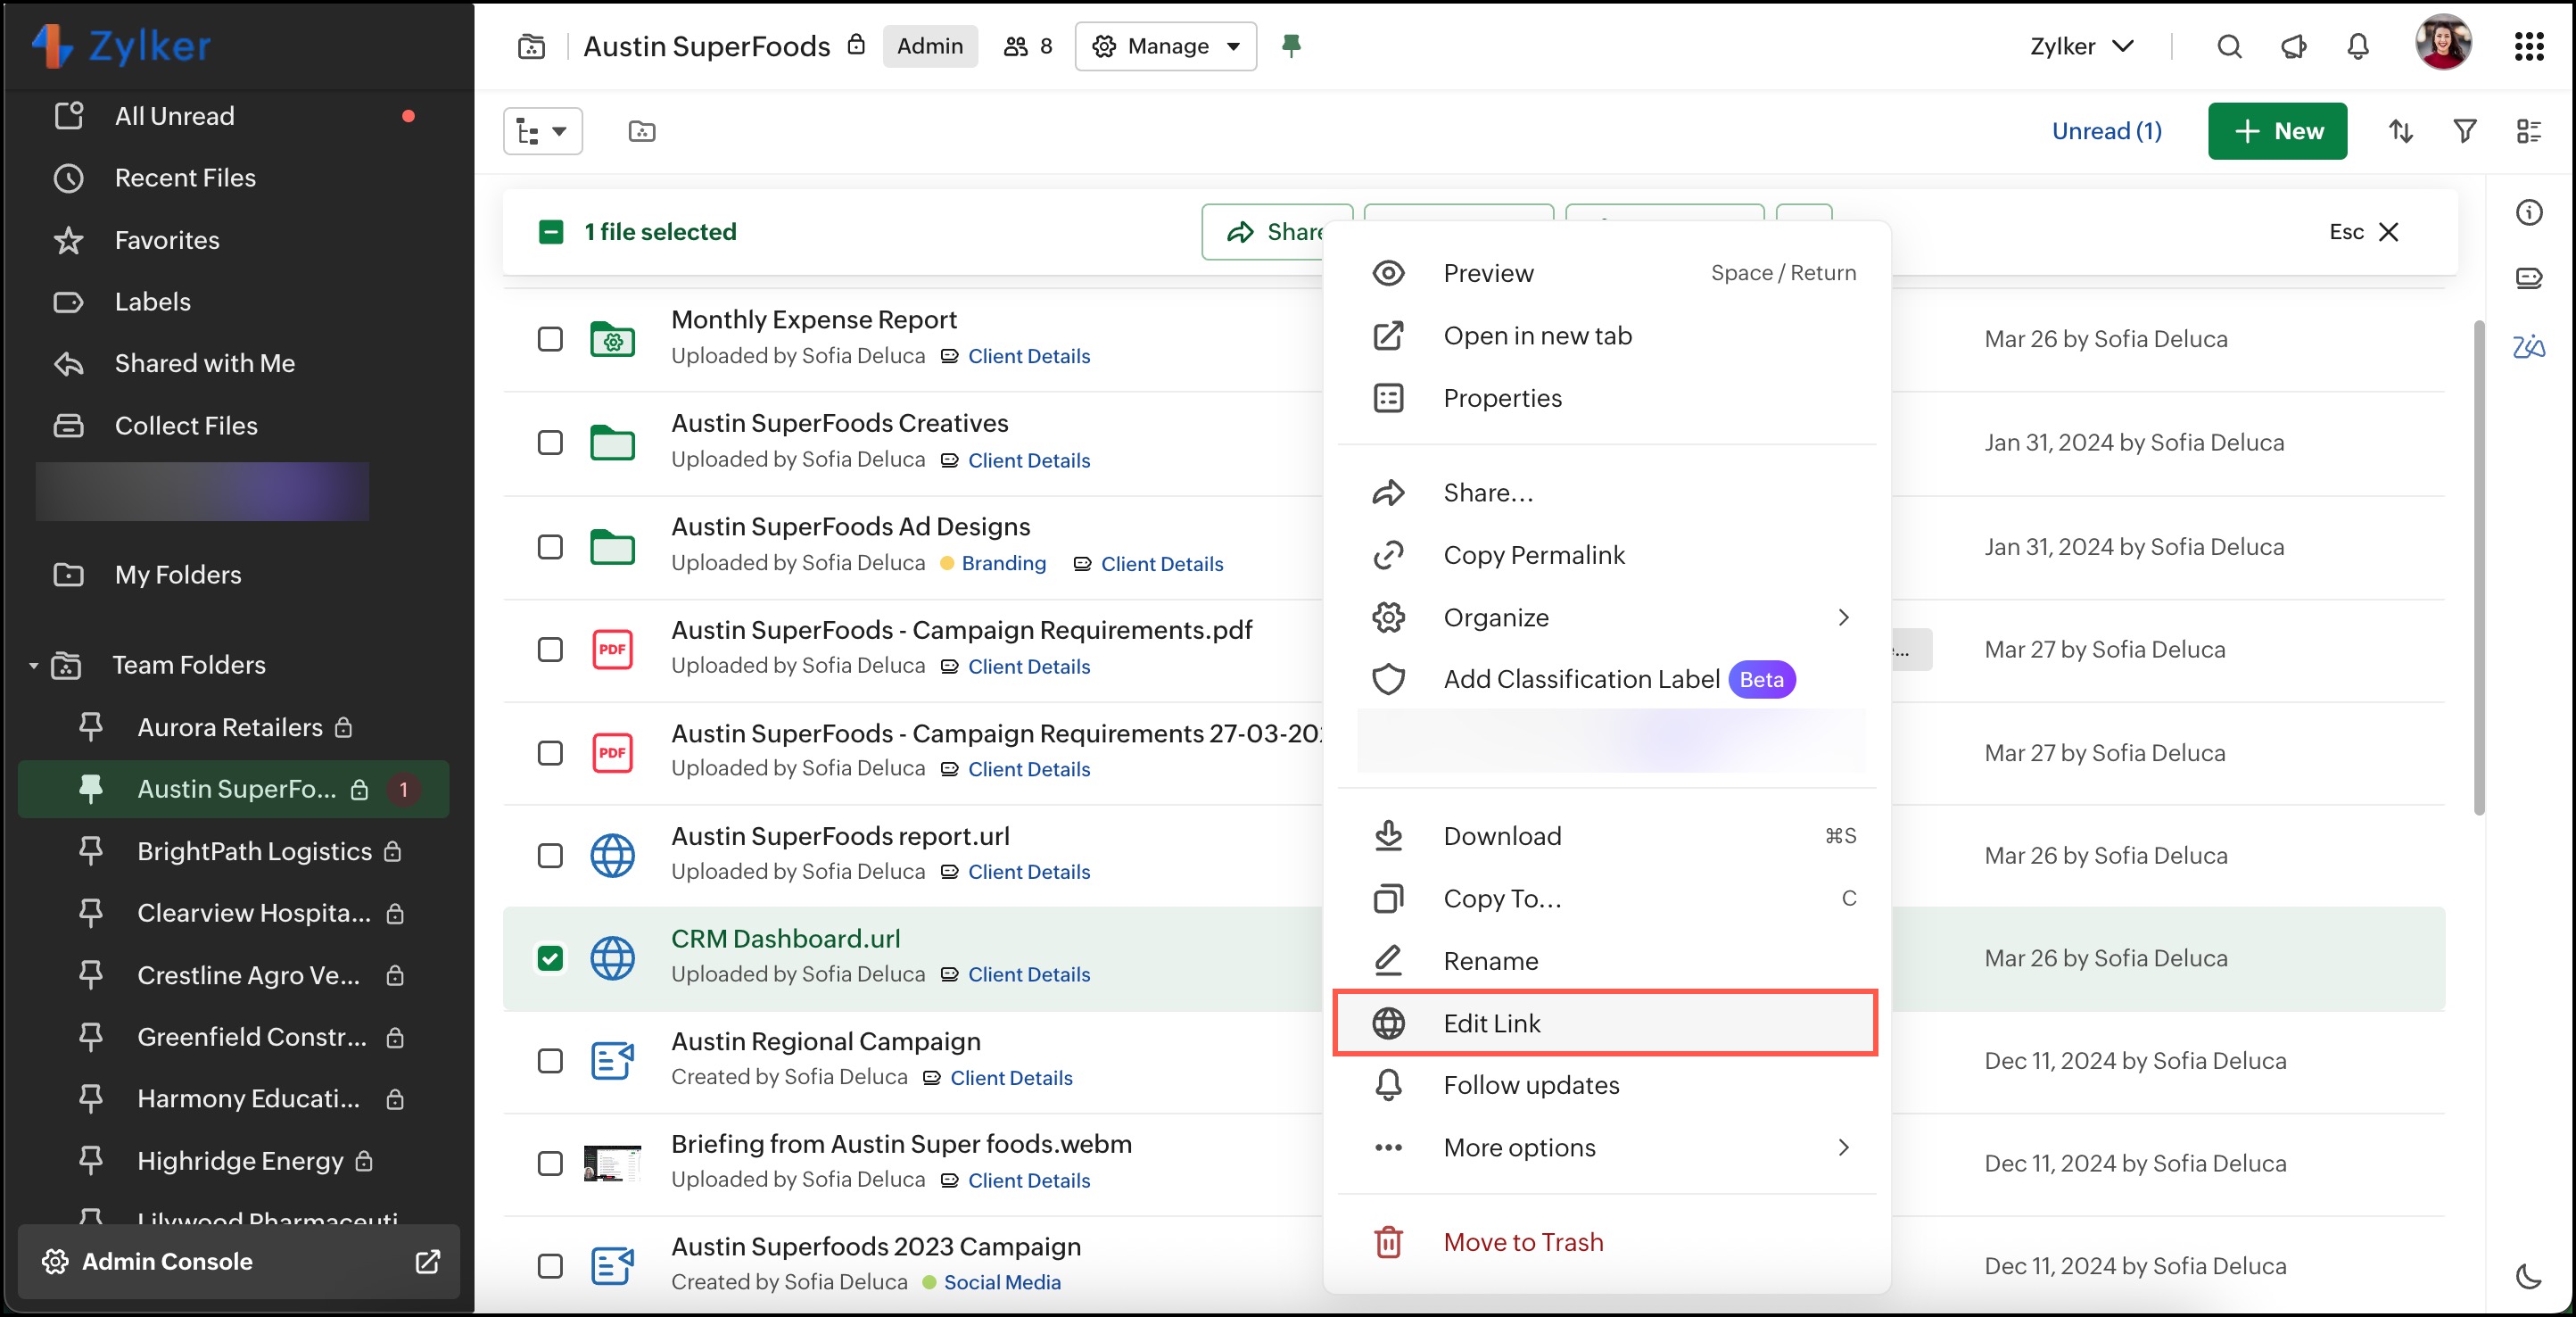
Task: Expand the Organize submenu
Action: click(1605, 617)
